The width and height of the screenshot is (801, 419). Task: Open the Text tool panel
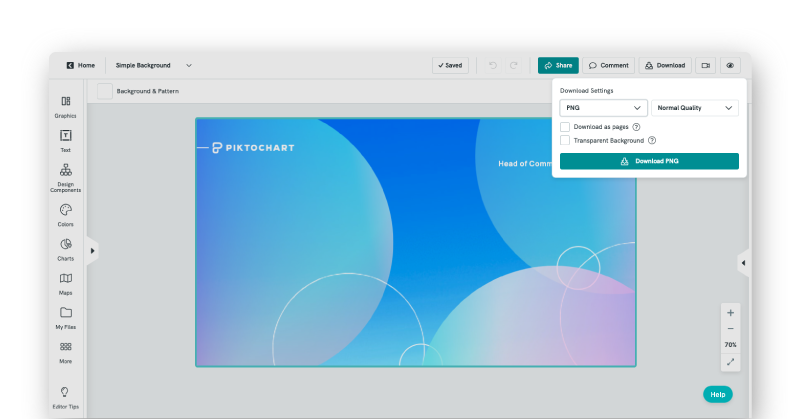65,141
